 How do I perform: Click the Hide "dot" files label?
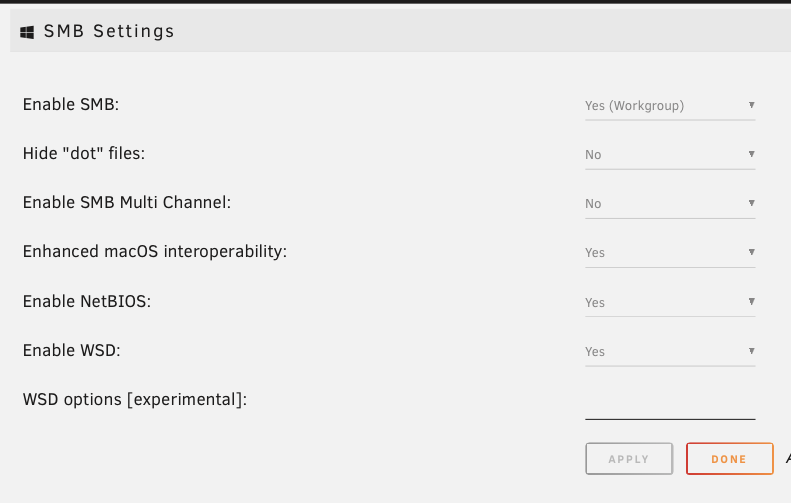[x=84, y=153]
